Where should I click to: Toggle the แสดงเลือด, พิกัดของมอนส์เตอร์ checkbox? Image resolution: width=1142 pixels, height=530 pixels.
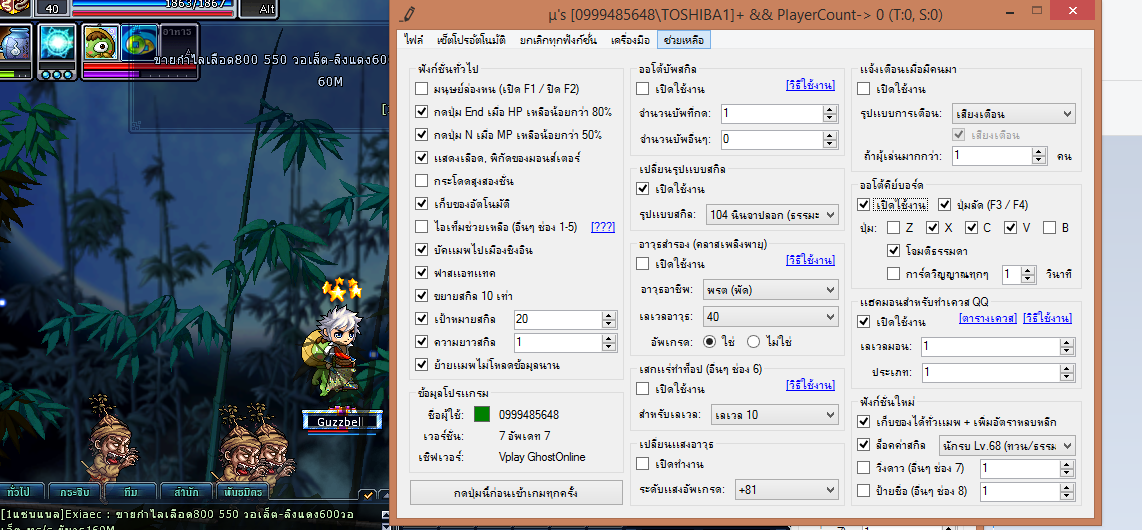coord(421,157)
